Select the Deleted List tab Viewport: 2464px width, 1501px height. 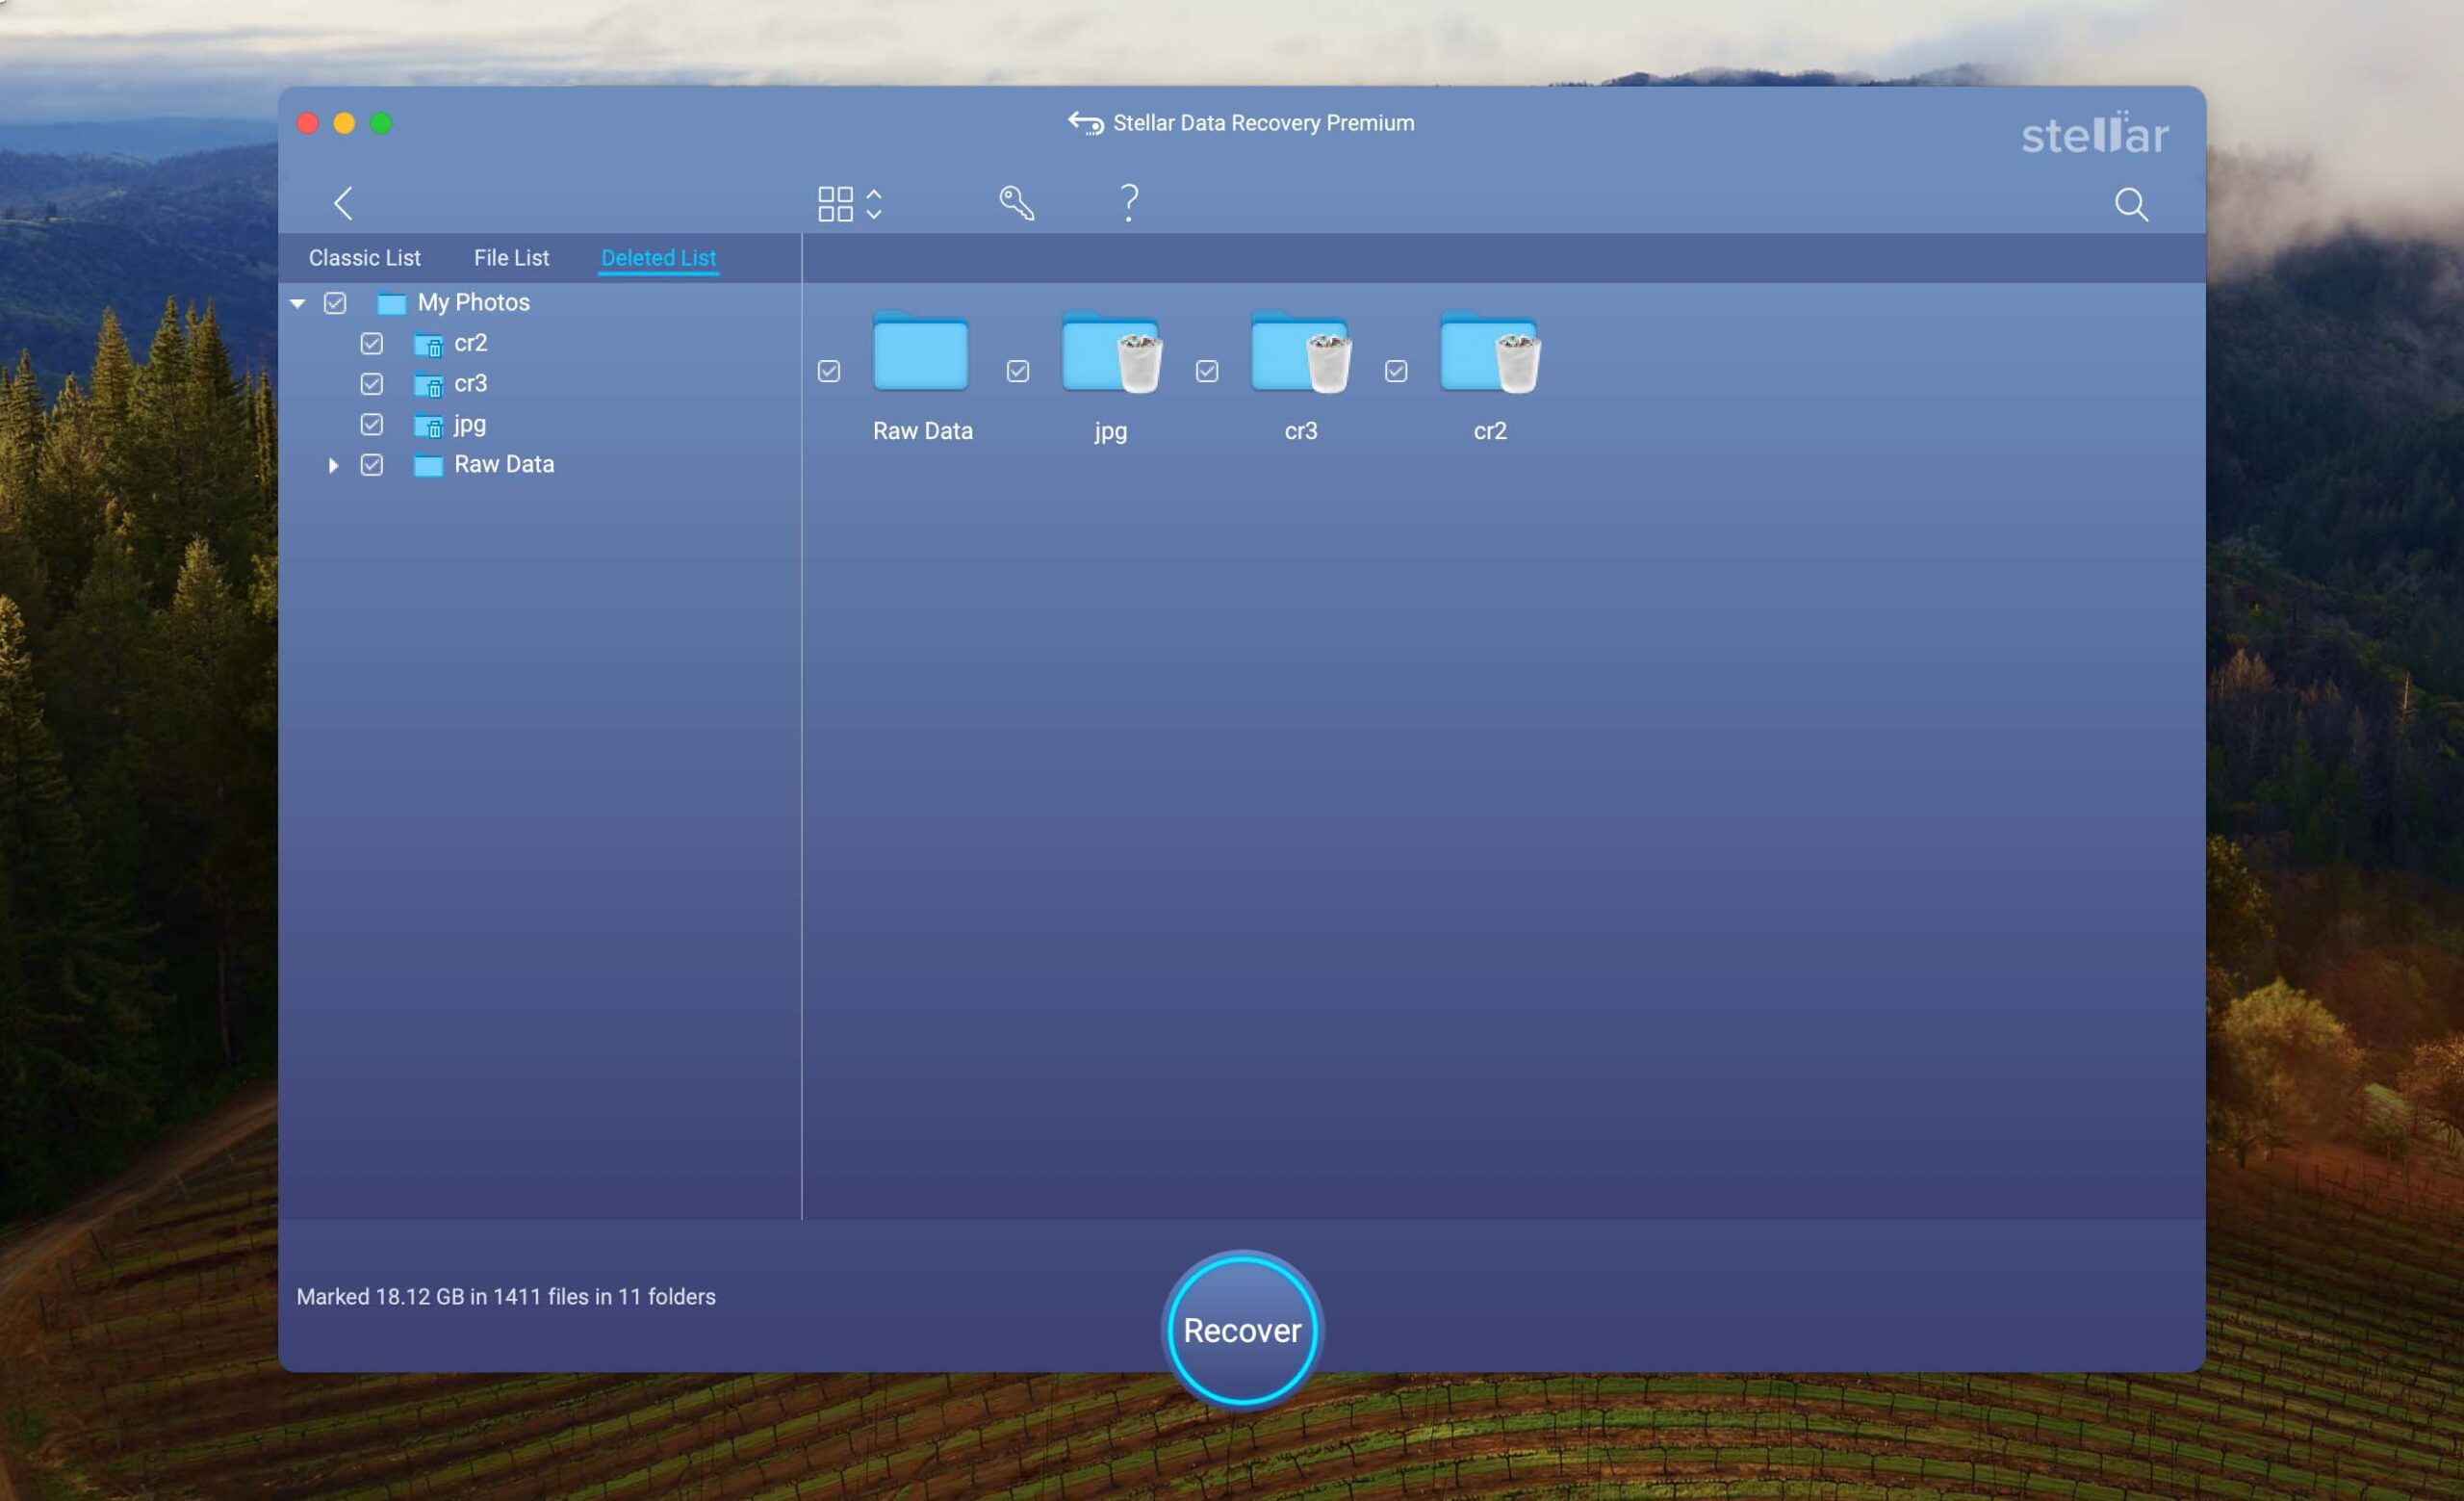coord(658,258)
